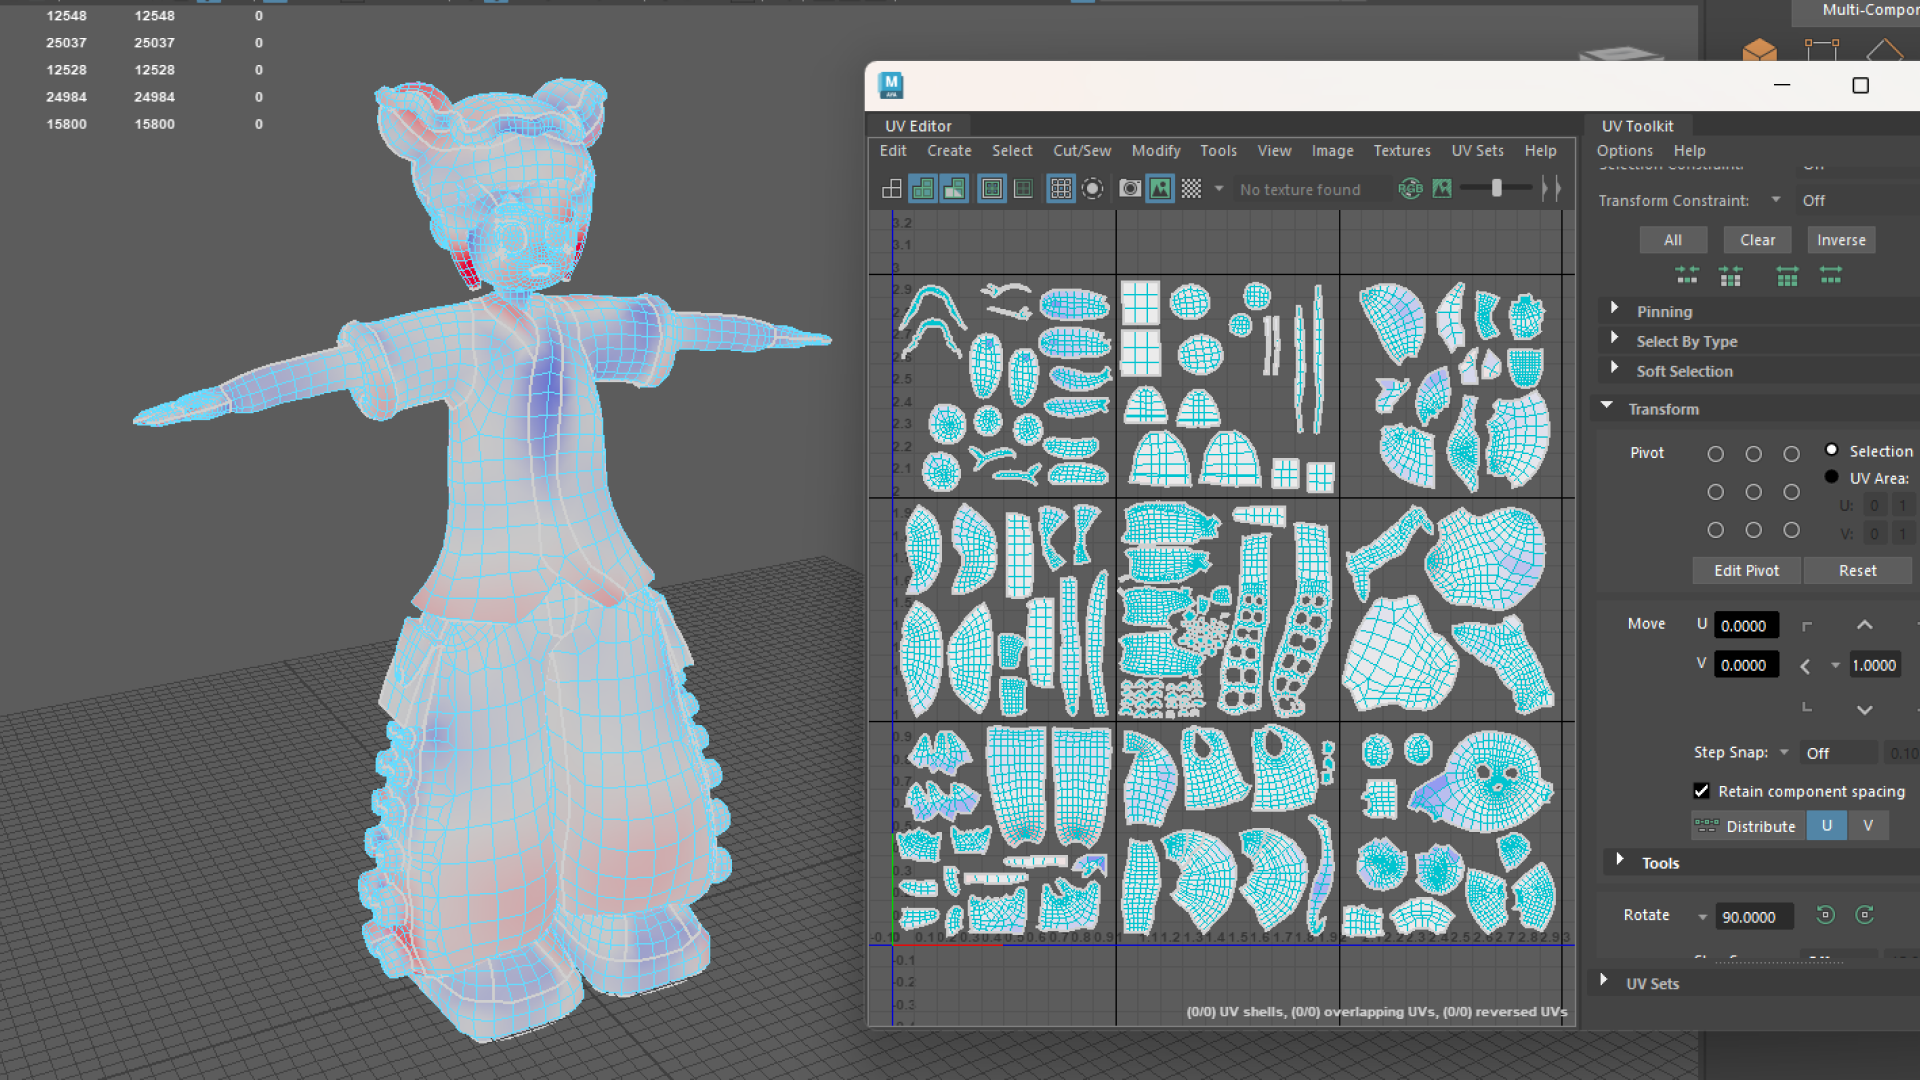Click shrink selection along loop icon
This screenshot has width=1920, height=1080.
1687,275
